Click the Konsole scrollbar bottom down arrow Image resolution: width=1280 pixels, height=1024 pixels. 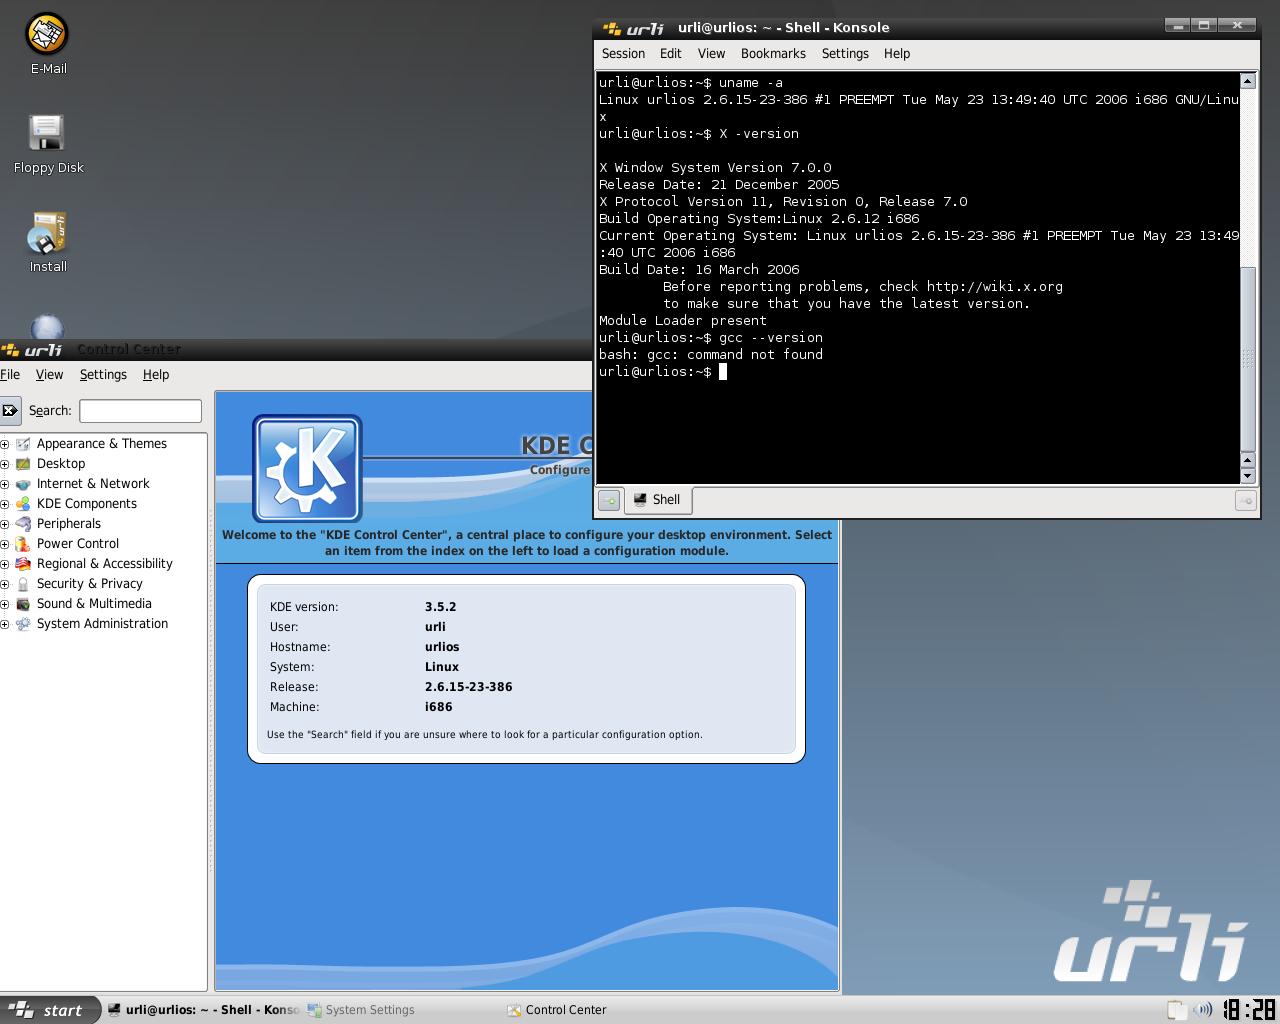1247,476
